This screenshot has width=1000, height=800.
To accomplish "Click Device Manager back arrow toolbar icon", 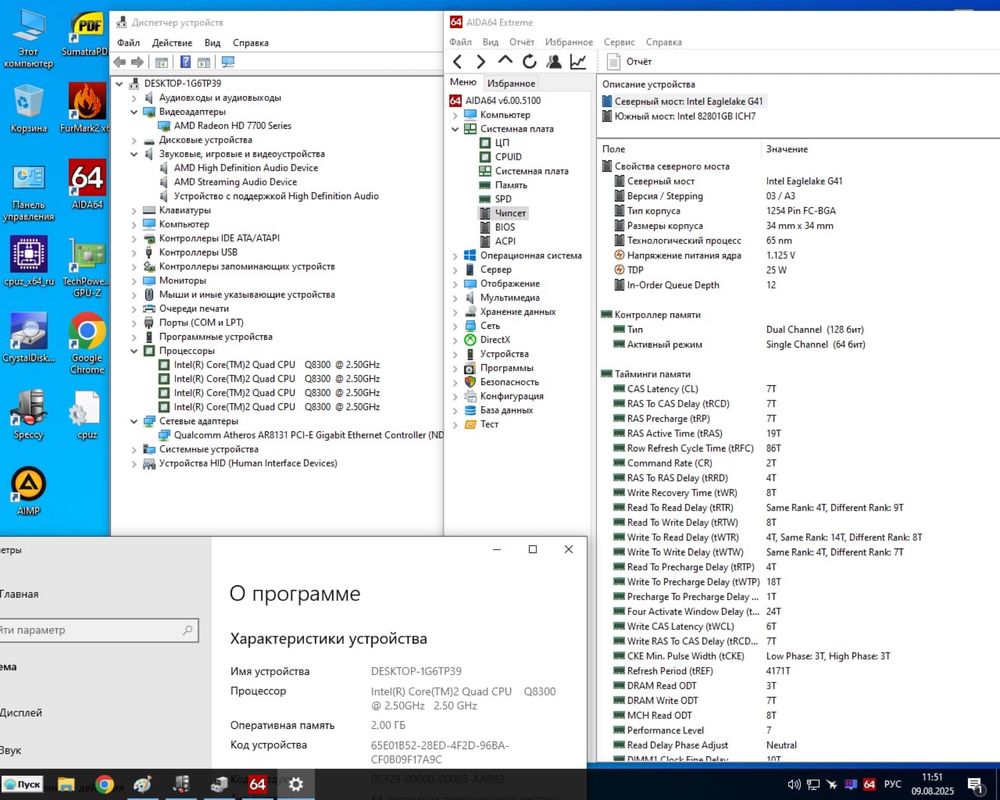I will pos(120,62).
